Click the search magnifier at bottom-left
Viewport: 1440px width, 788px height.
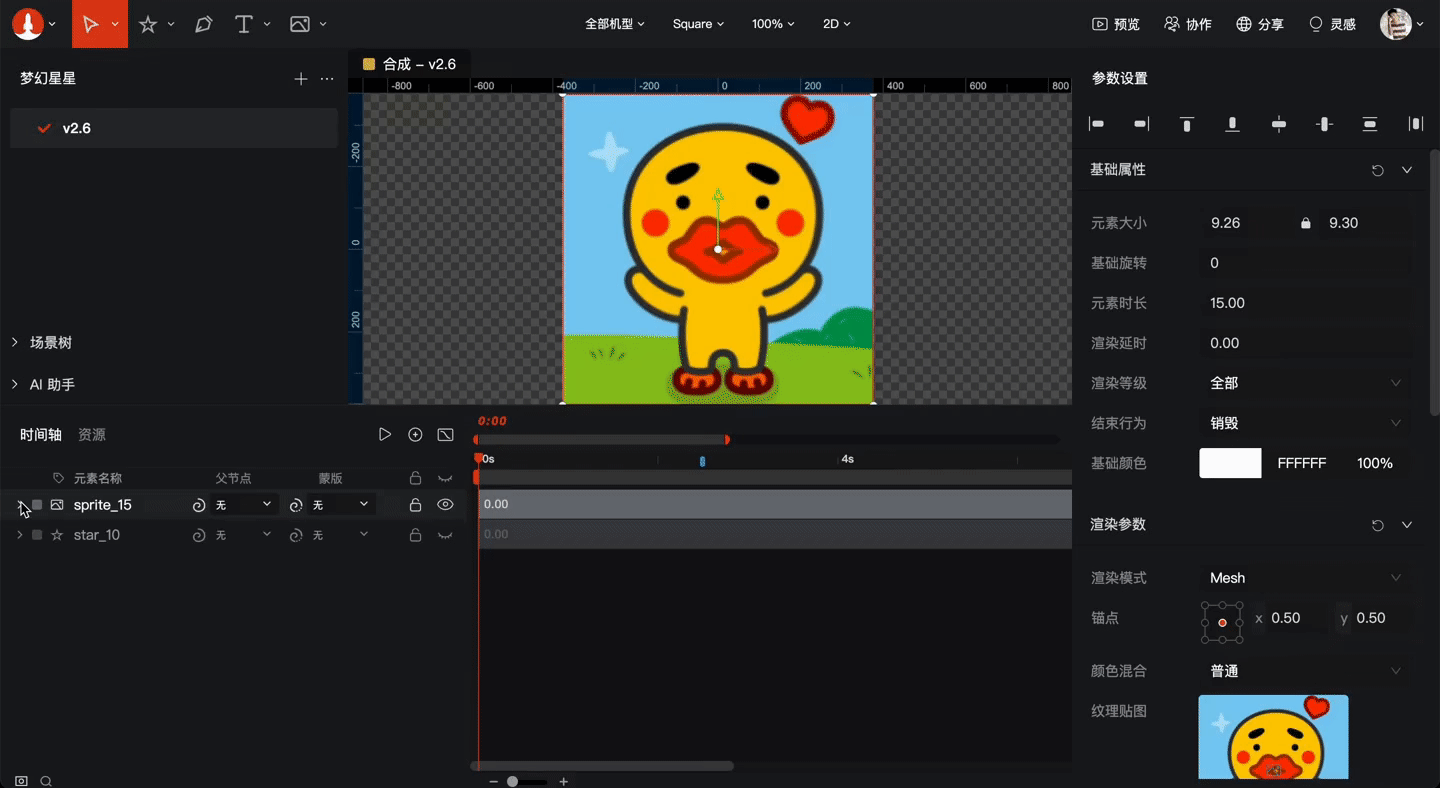46,781
